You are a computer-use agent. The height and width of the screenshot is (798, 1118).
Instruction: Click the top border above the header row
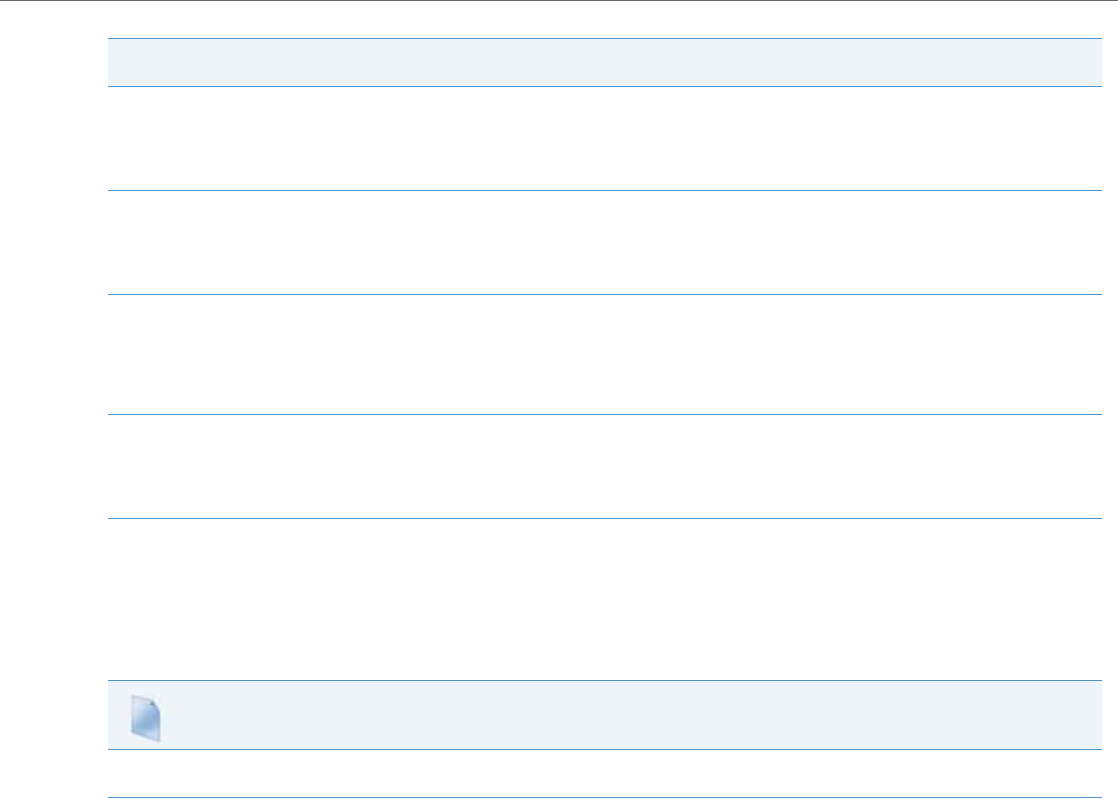point(598,38)
